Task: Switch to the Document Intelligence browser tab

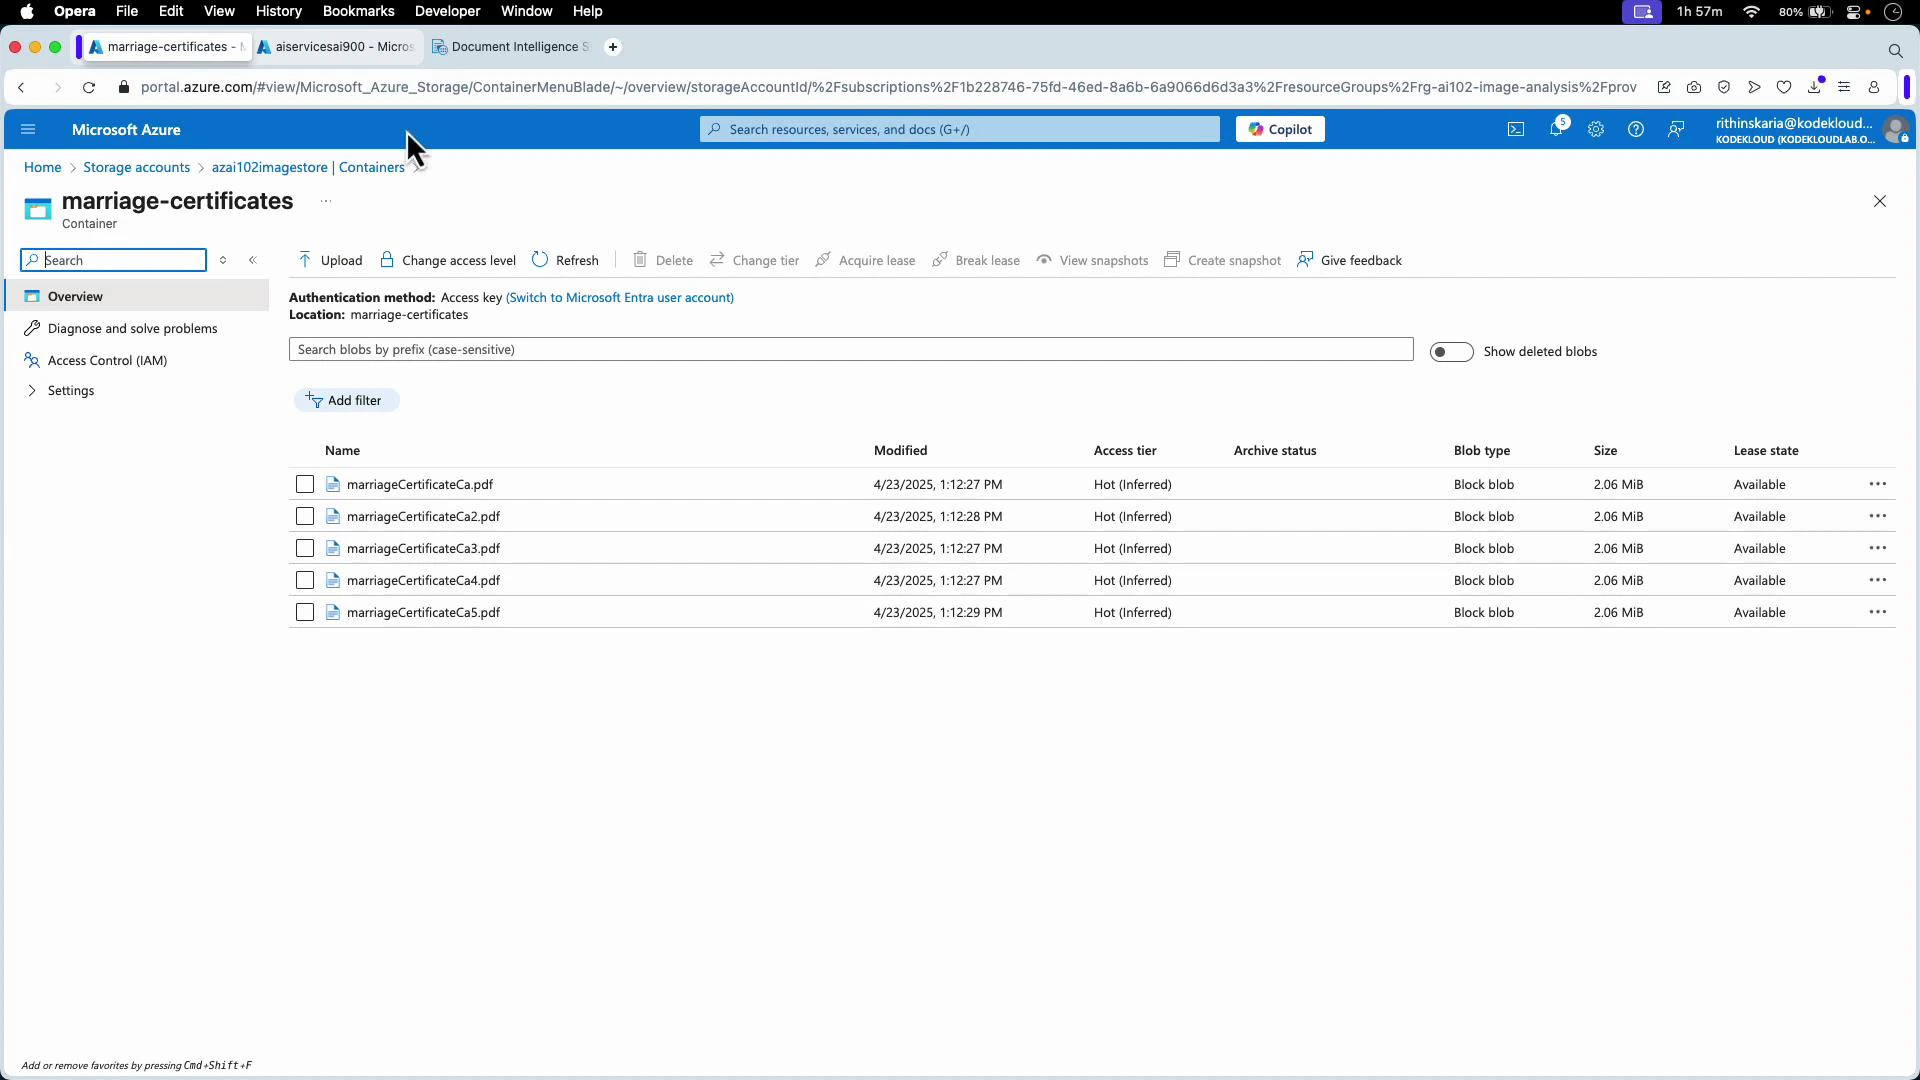Action: tap(509, 46)
